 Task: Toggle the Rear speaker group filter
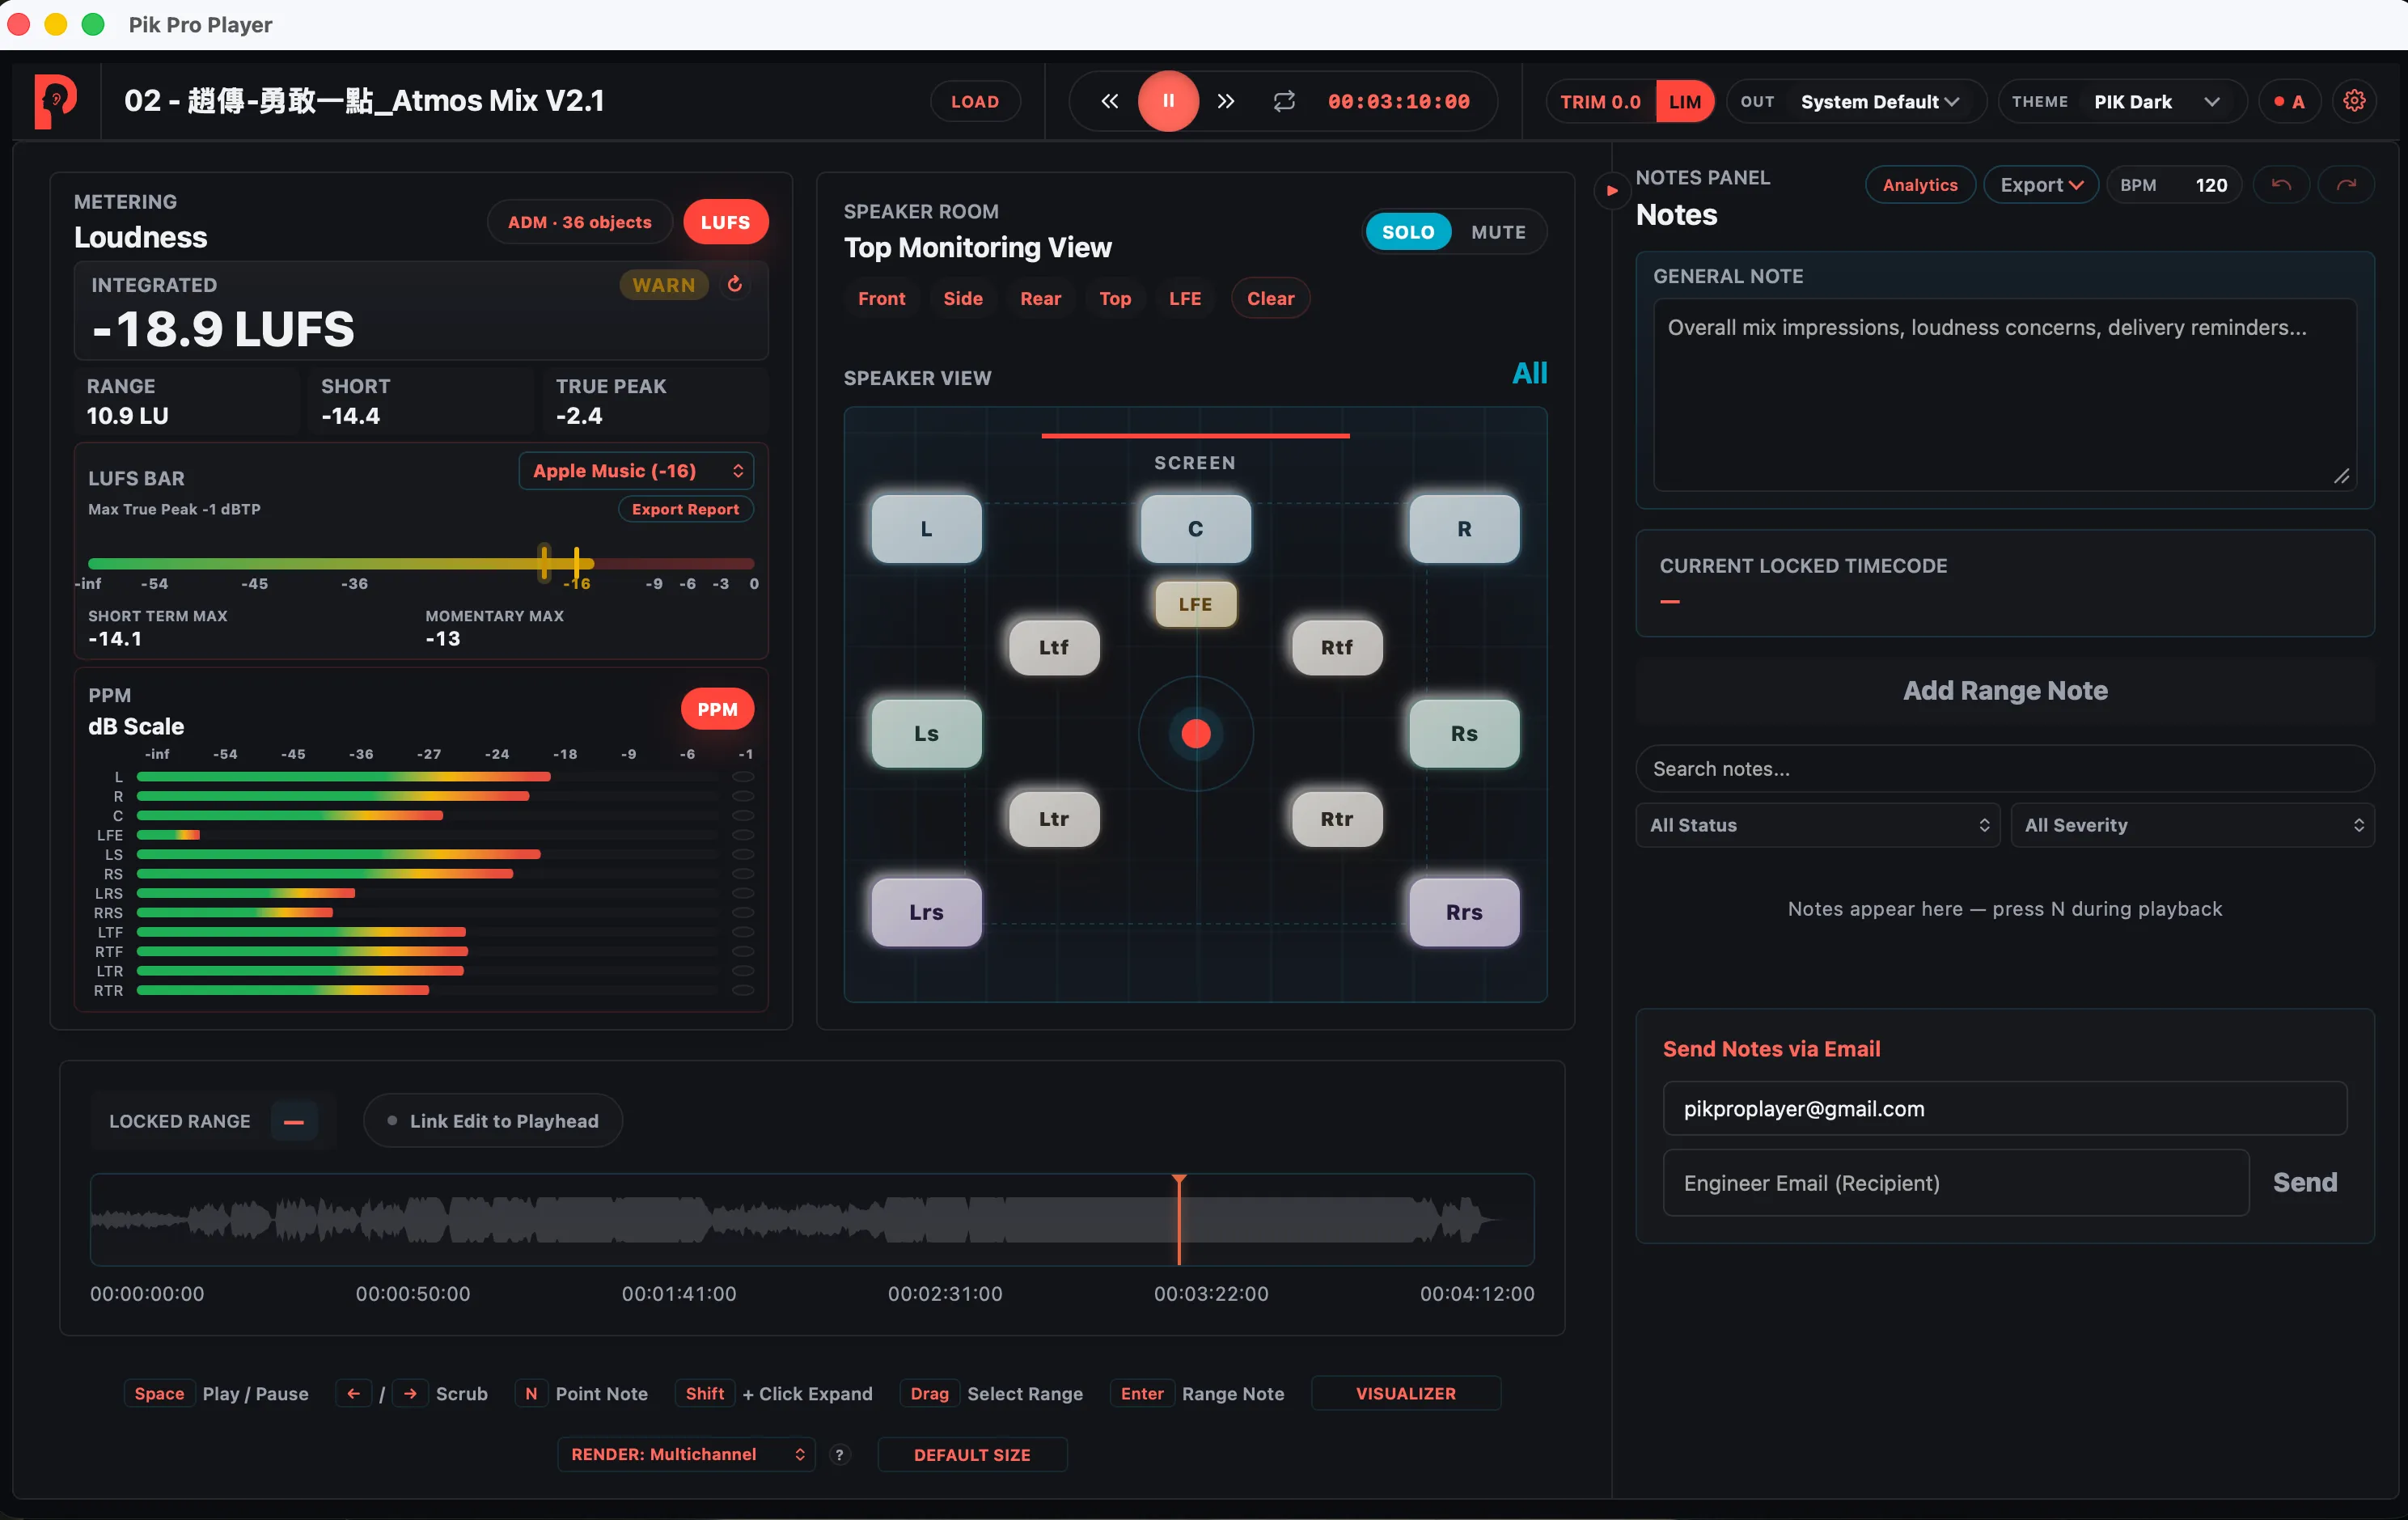(x=1040, y=298)
